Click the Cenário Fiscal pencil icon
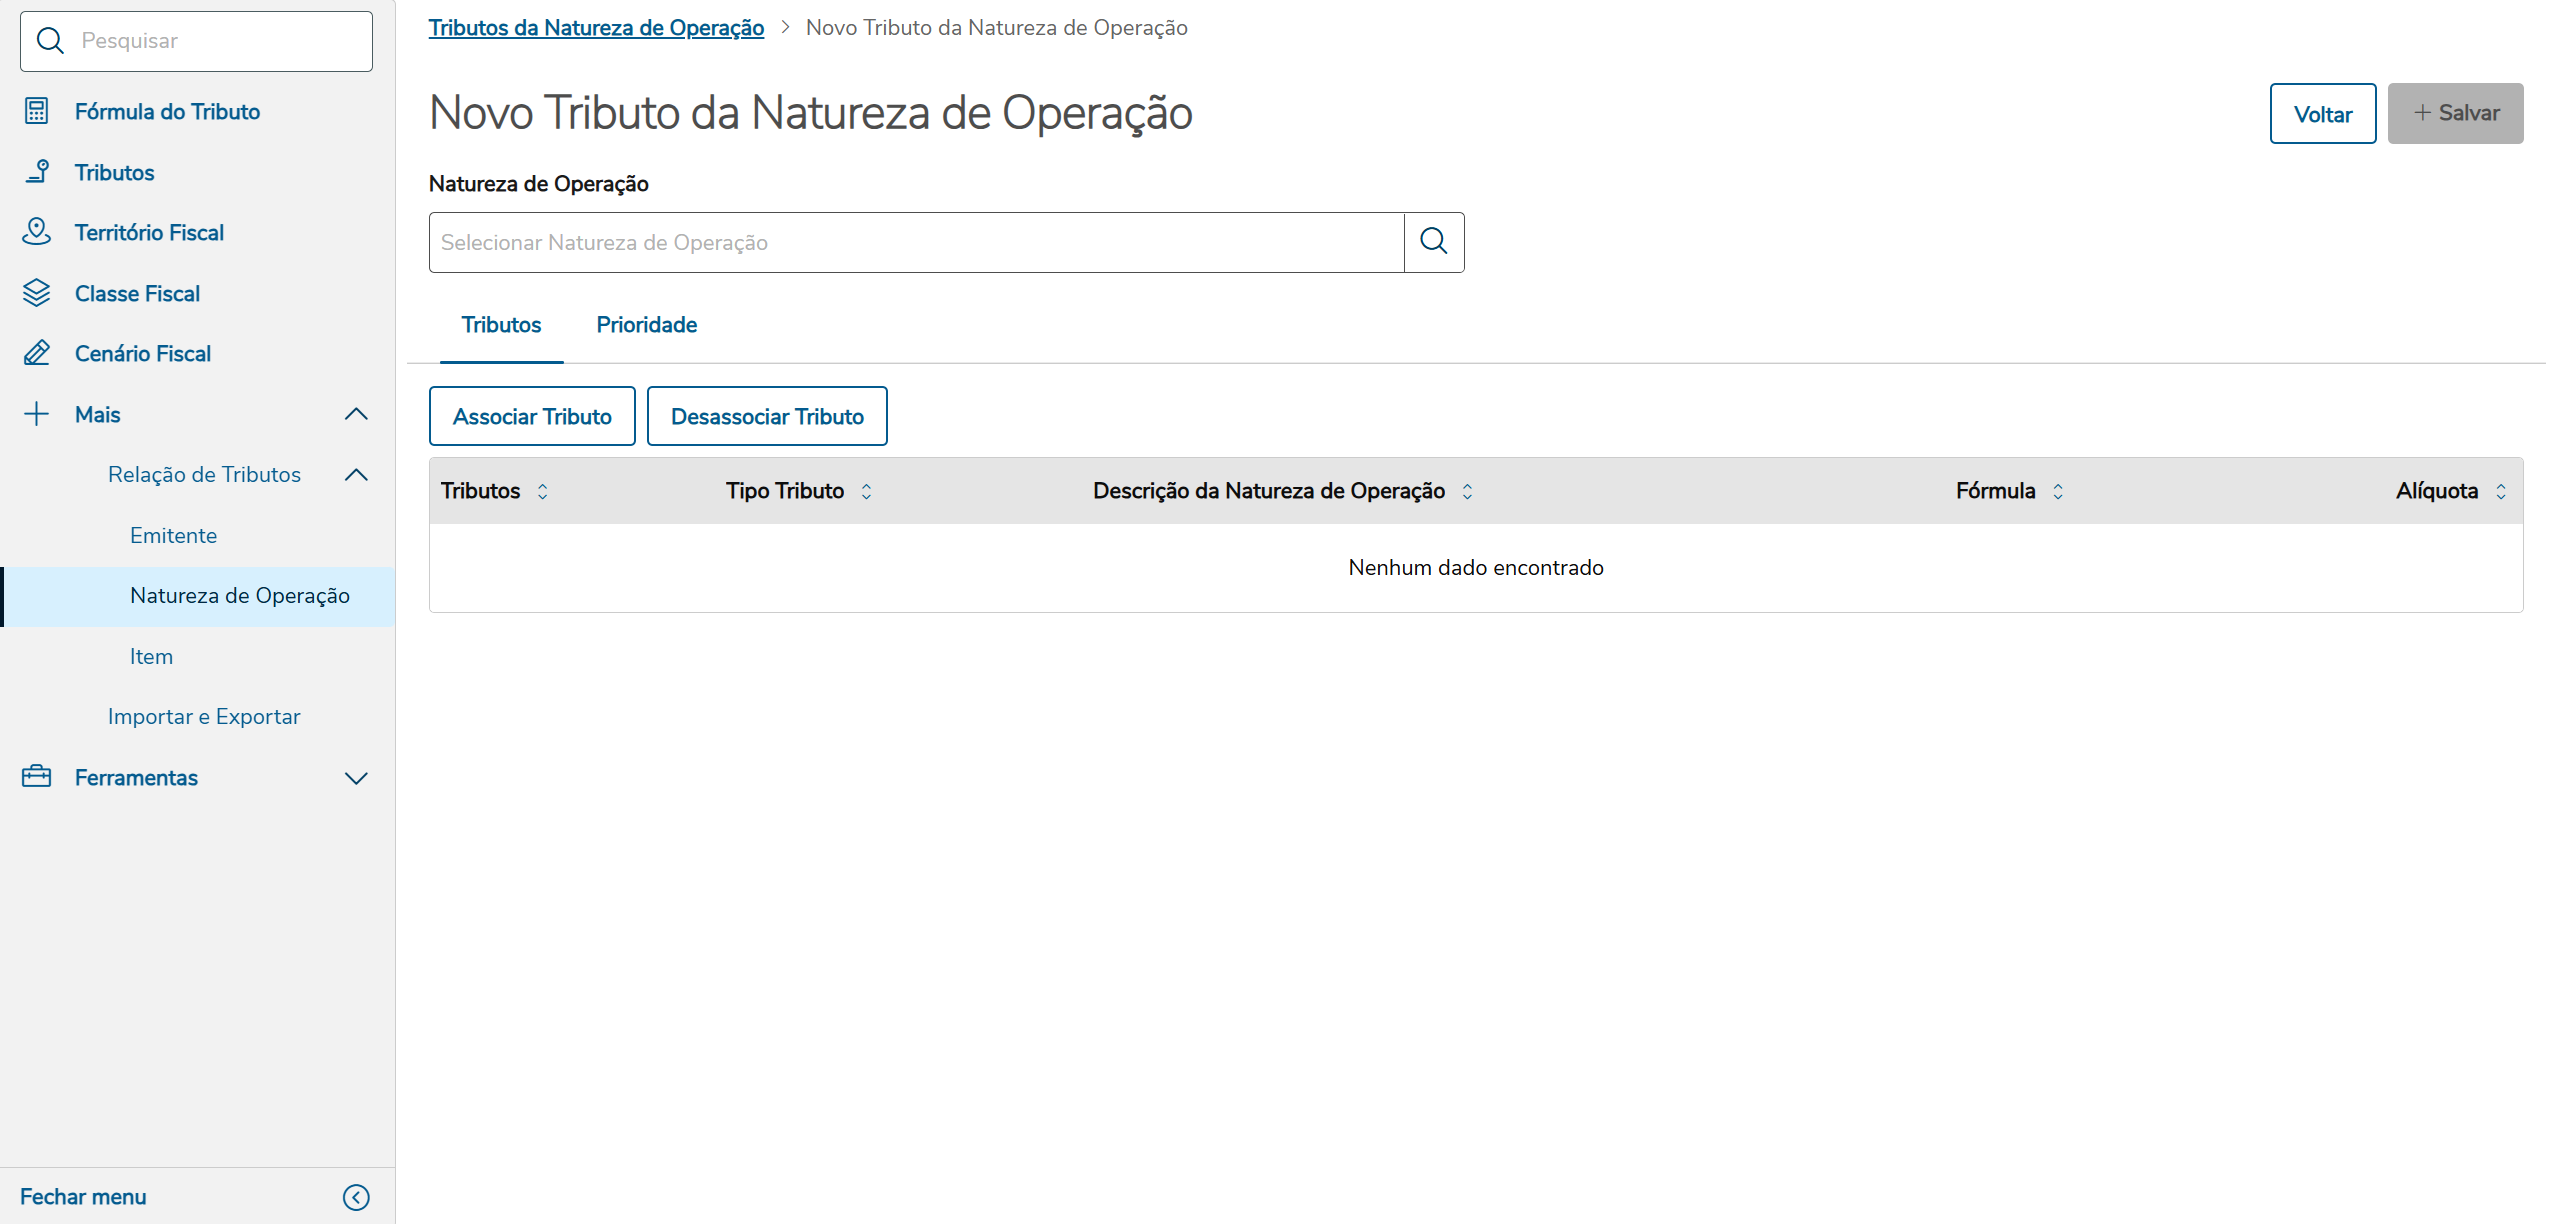The height and width of the screenshot is (1224, 2556). click(36, 353)
